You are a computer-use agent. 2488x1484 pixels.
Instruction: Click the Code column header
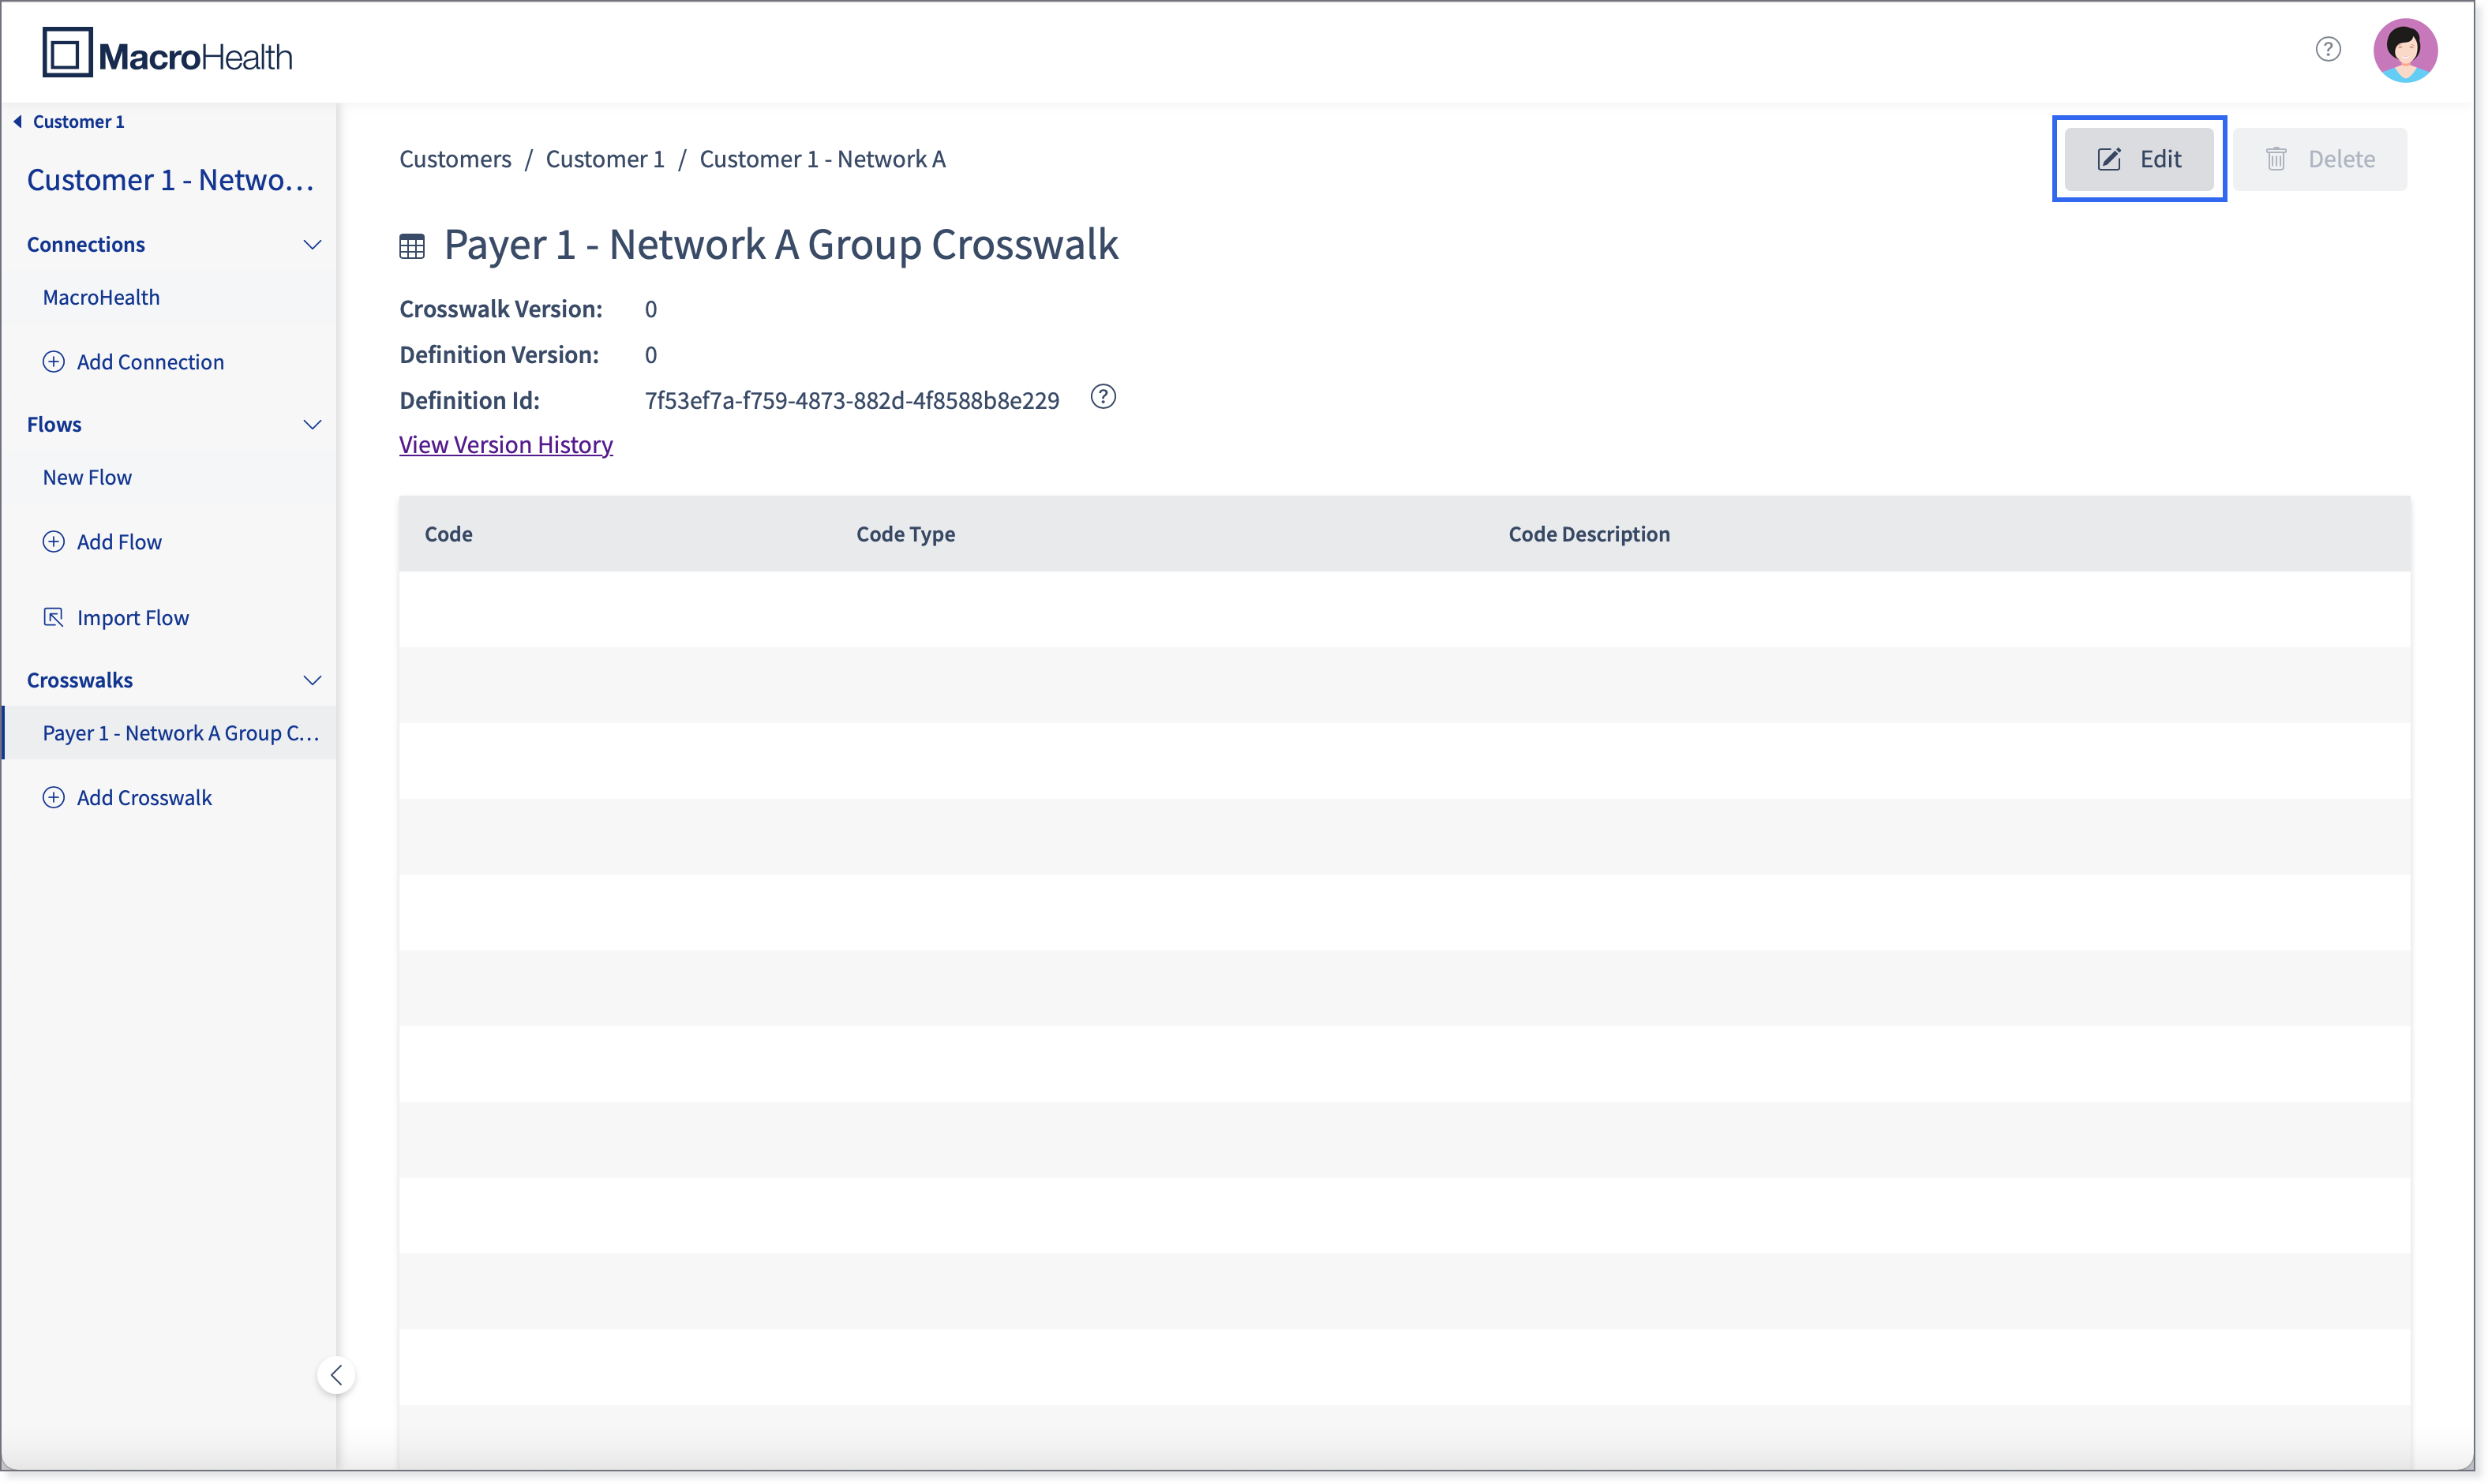click(x=448, y=534)
